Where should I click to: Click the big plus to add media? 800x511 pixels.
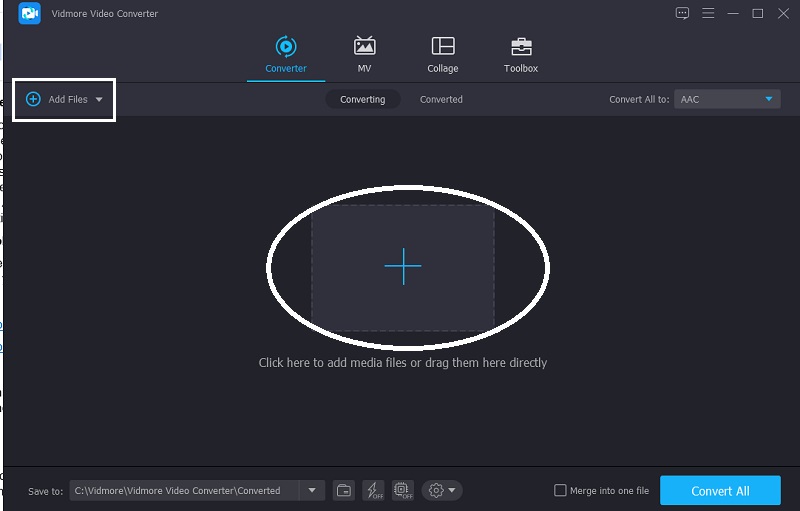(x=403, y=266)
